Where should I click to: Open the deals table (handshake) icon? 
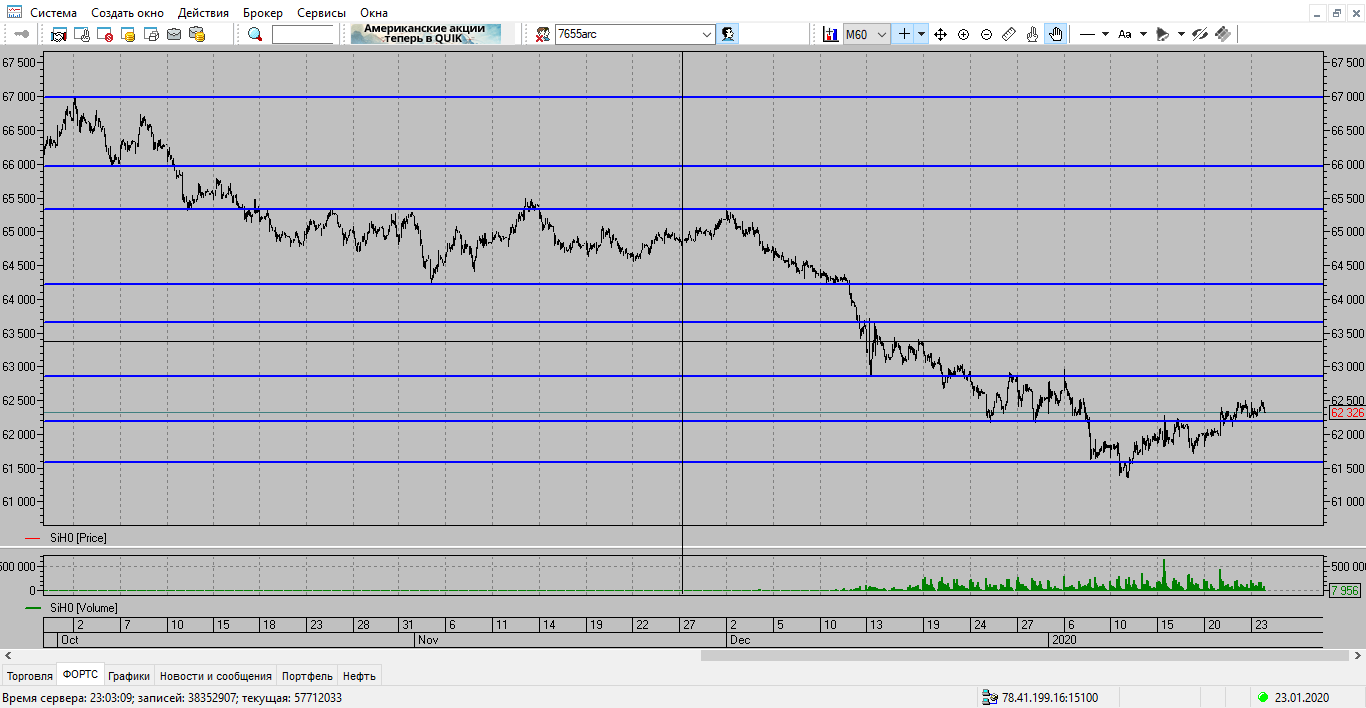[x=59, y=34]
